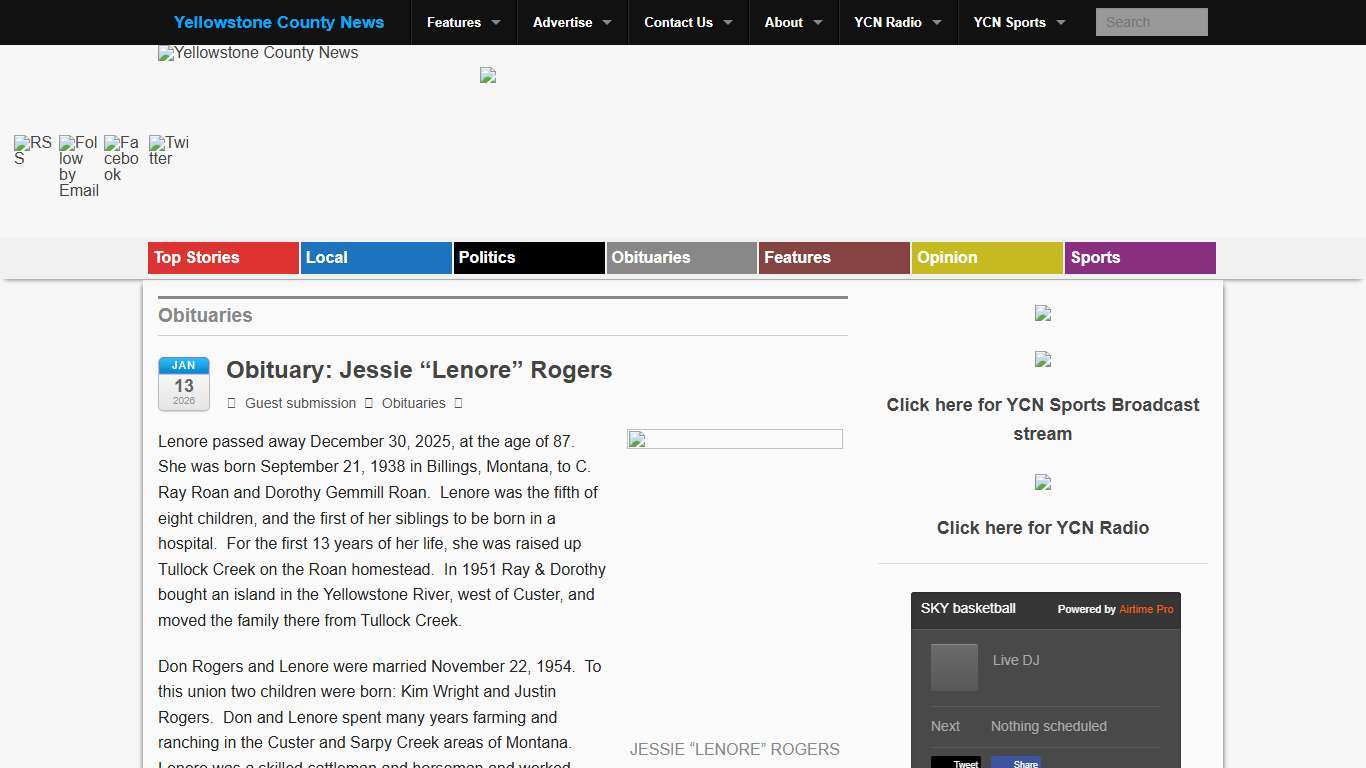The height and width of the screenshot is (768, 1366).
Task: Click the Yellowstone County News logo image
Action: (258, 53)
